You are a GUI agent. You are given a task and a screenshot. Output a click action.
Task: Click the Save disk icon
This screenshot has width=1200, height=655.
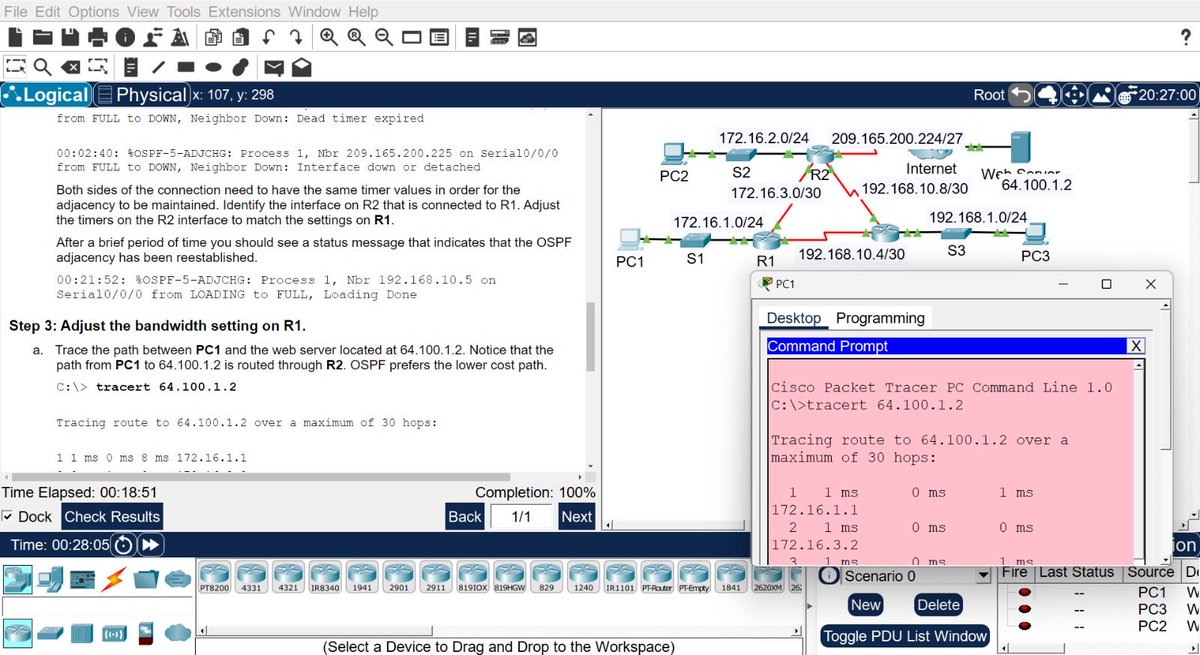click(x=70, y=37)
